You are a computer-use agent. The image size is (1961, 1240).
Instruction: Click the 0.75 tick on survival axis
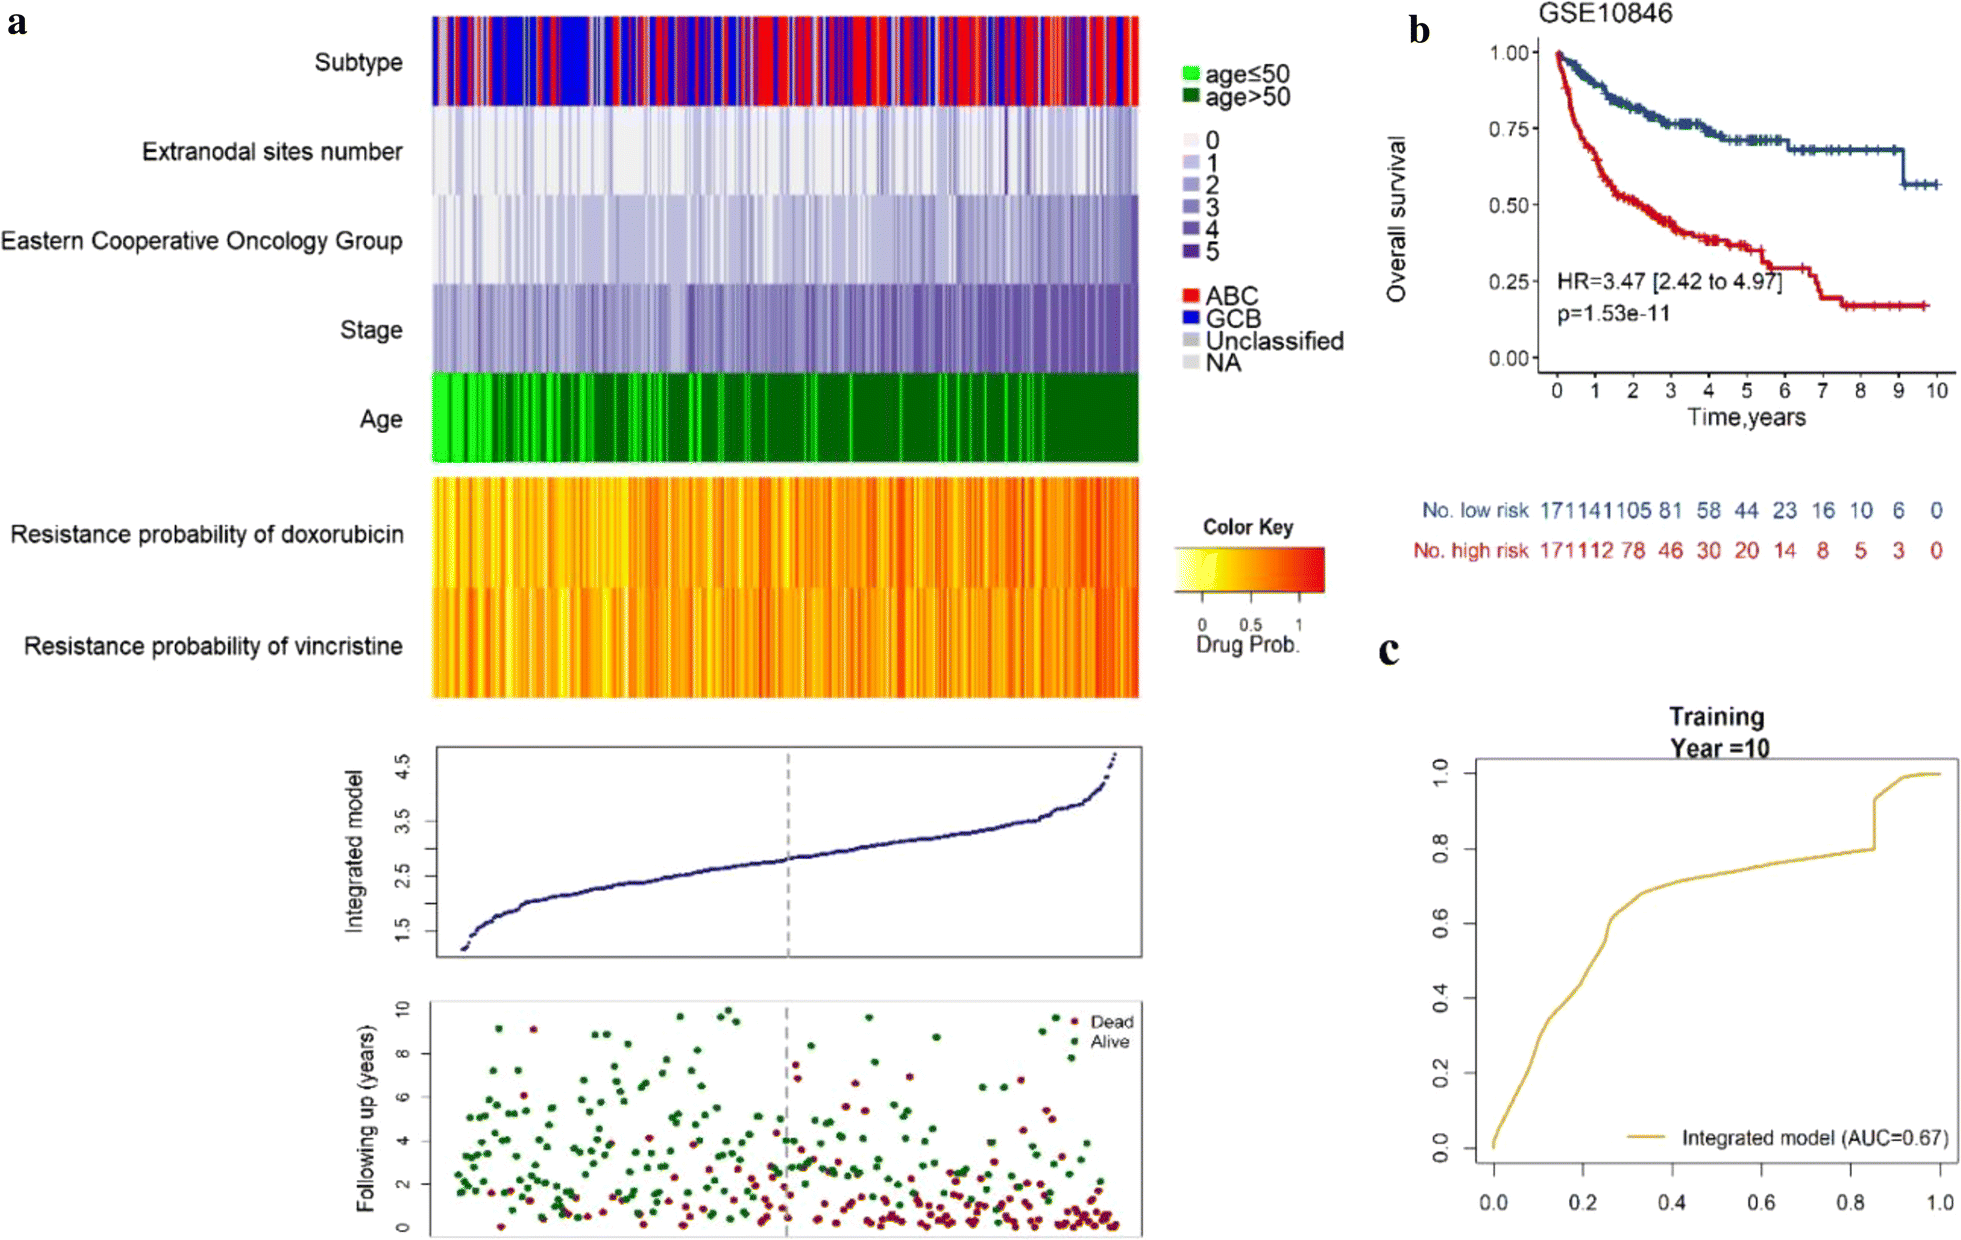[x=1507, y=129]
